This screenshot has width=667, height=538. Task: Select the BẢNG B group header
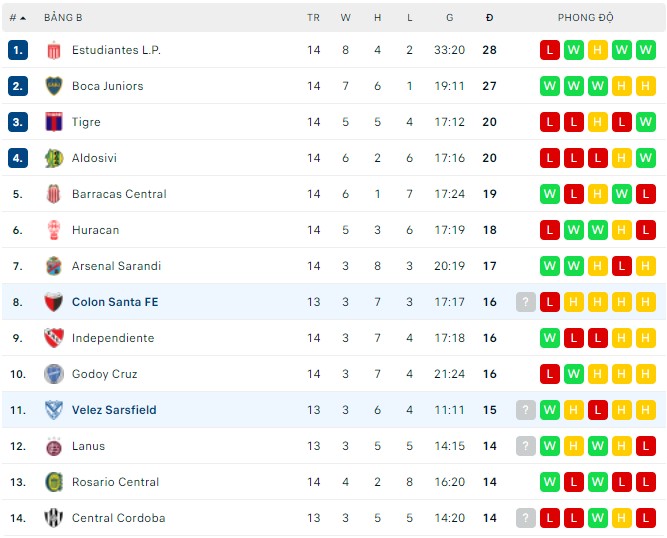tap(63, 18)
